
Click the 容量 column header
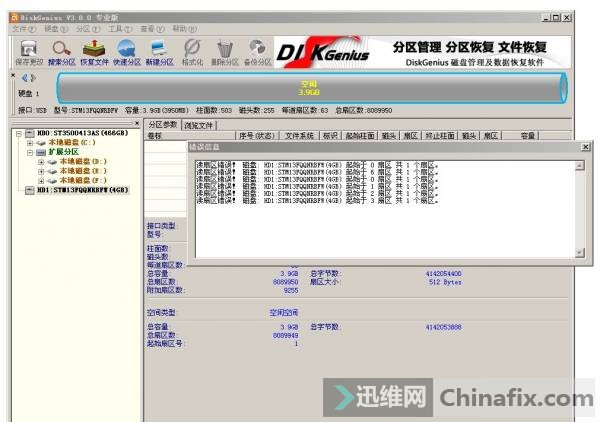point(521,136)
